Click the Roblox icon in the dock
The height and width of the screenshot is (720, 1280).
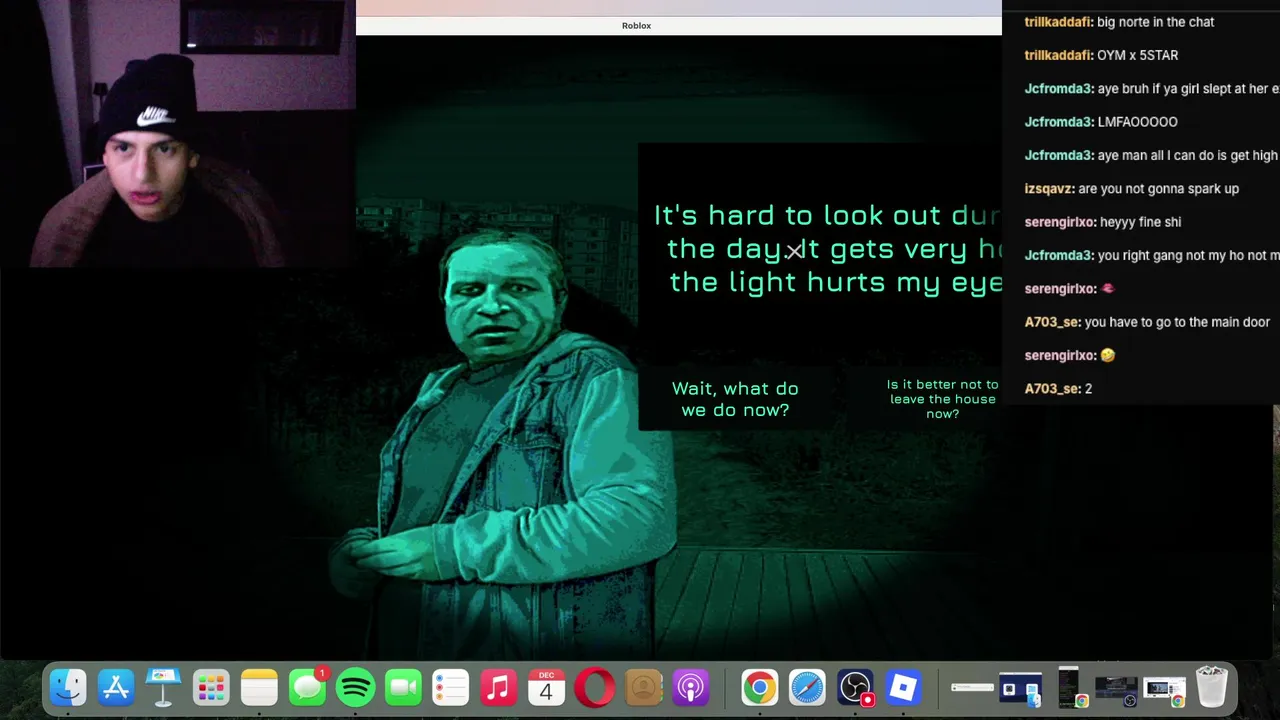pyautogui.click(x=903, y=688)
